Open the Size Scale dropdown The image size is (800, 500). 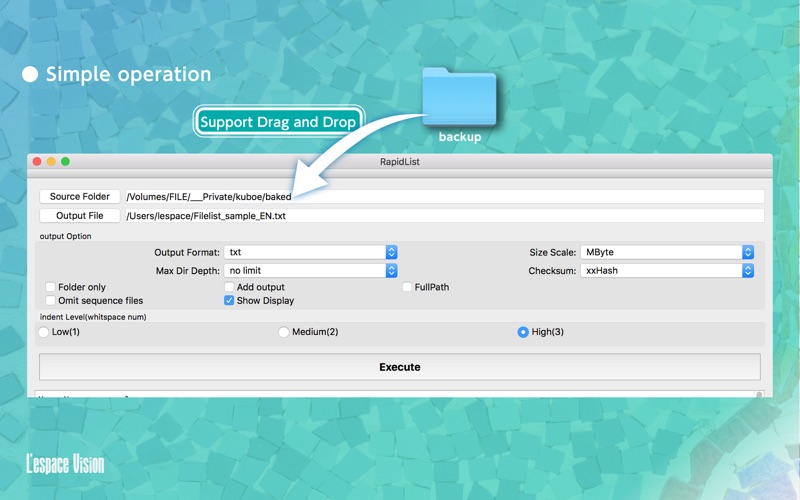click(667, 252)
